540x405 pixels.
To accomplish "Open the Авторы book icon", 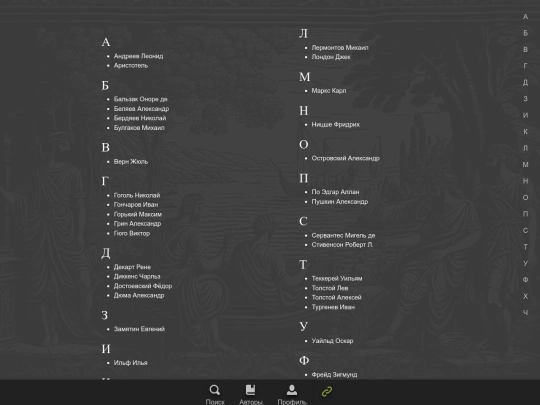I will point(251,390).
